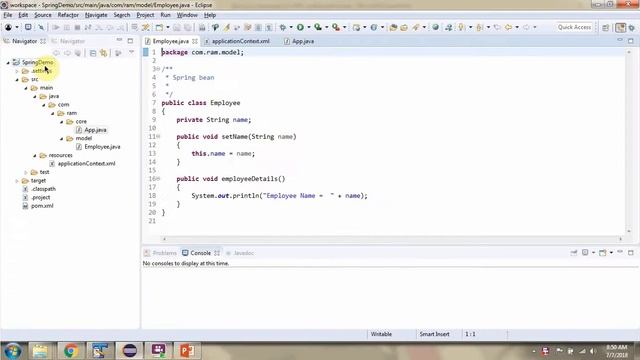640x360 pixels.
Task: Click the Navigator Back arrow icon
Action: click(56, 53)
